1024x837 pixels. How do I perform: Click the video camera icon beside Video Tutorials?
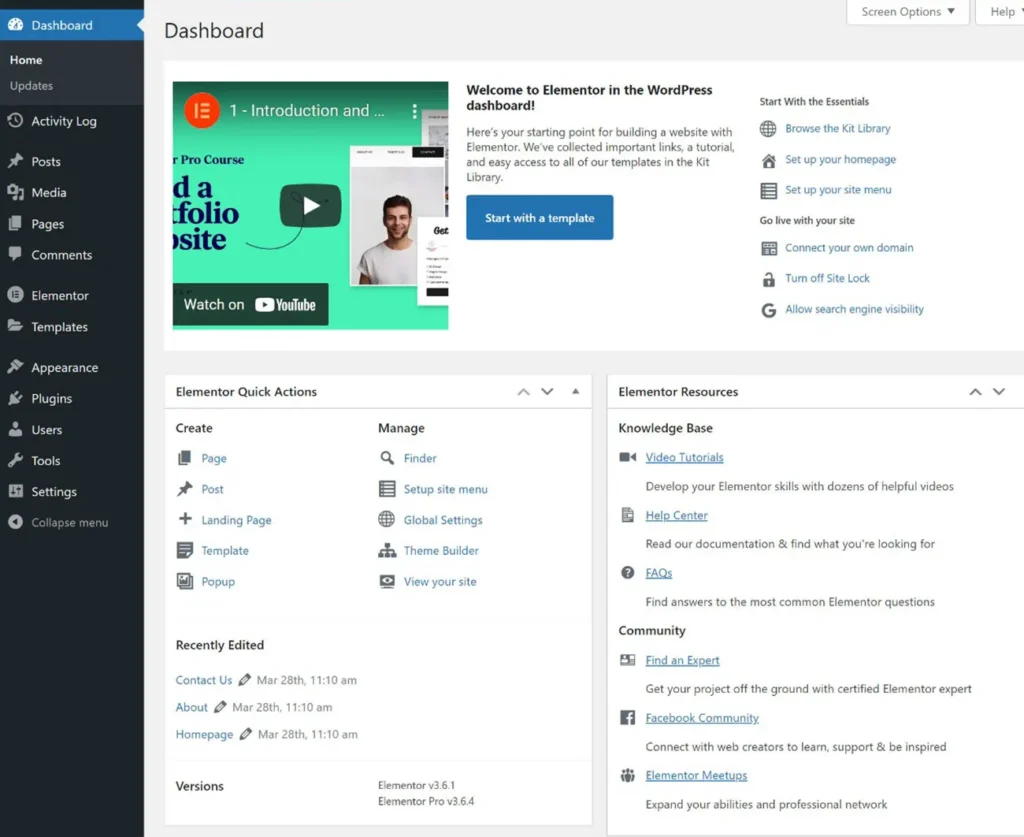[x=628, y=457]
